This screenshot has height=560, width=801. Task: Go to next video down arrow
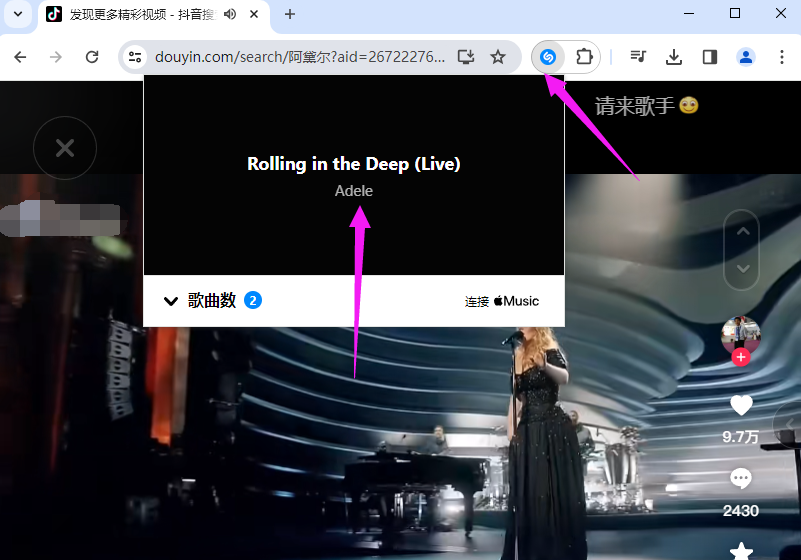(743, 268)
